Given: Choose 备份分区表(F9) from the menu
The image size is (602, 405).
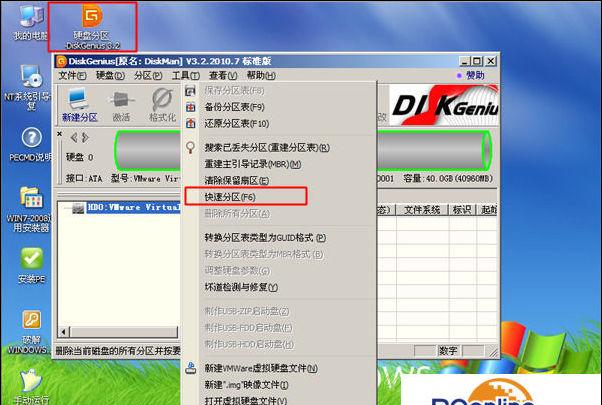Looking at the screenshot, I should tap(280, 107).
